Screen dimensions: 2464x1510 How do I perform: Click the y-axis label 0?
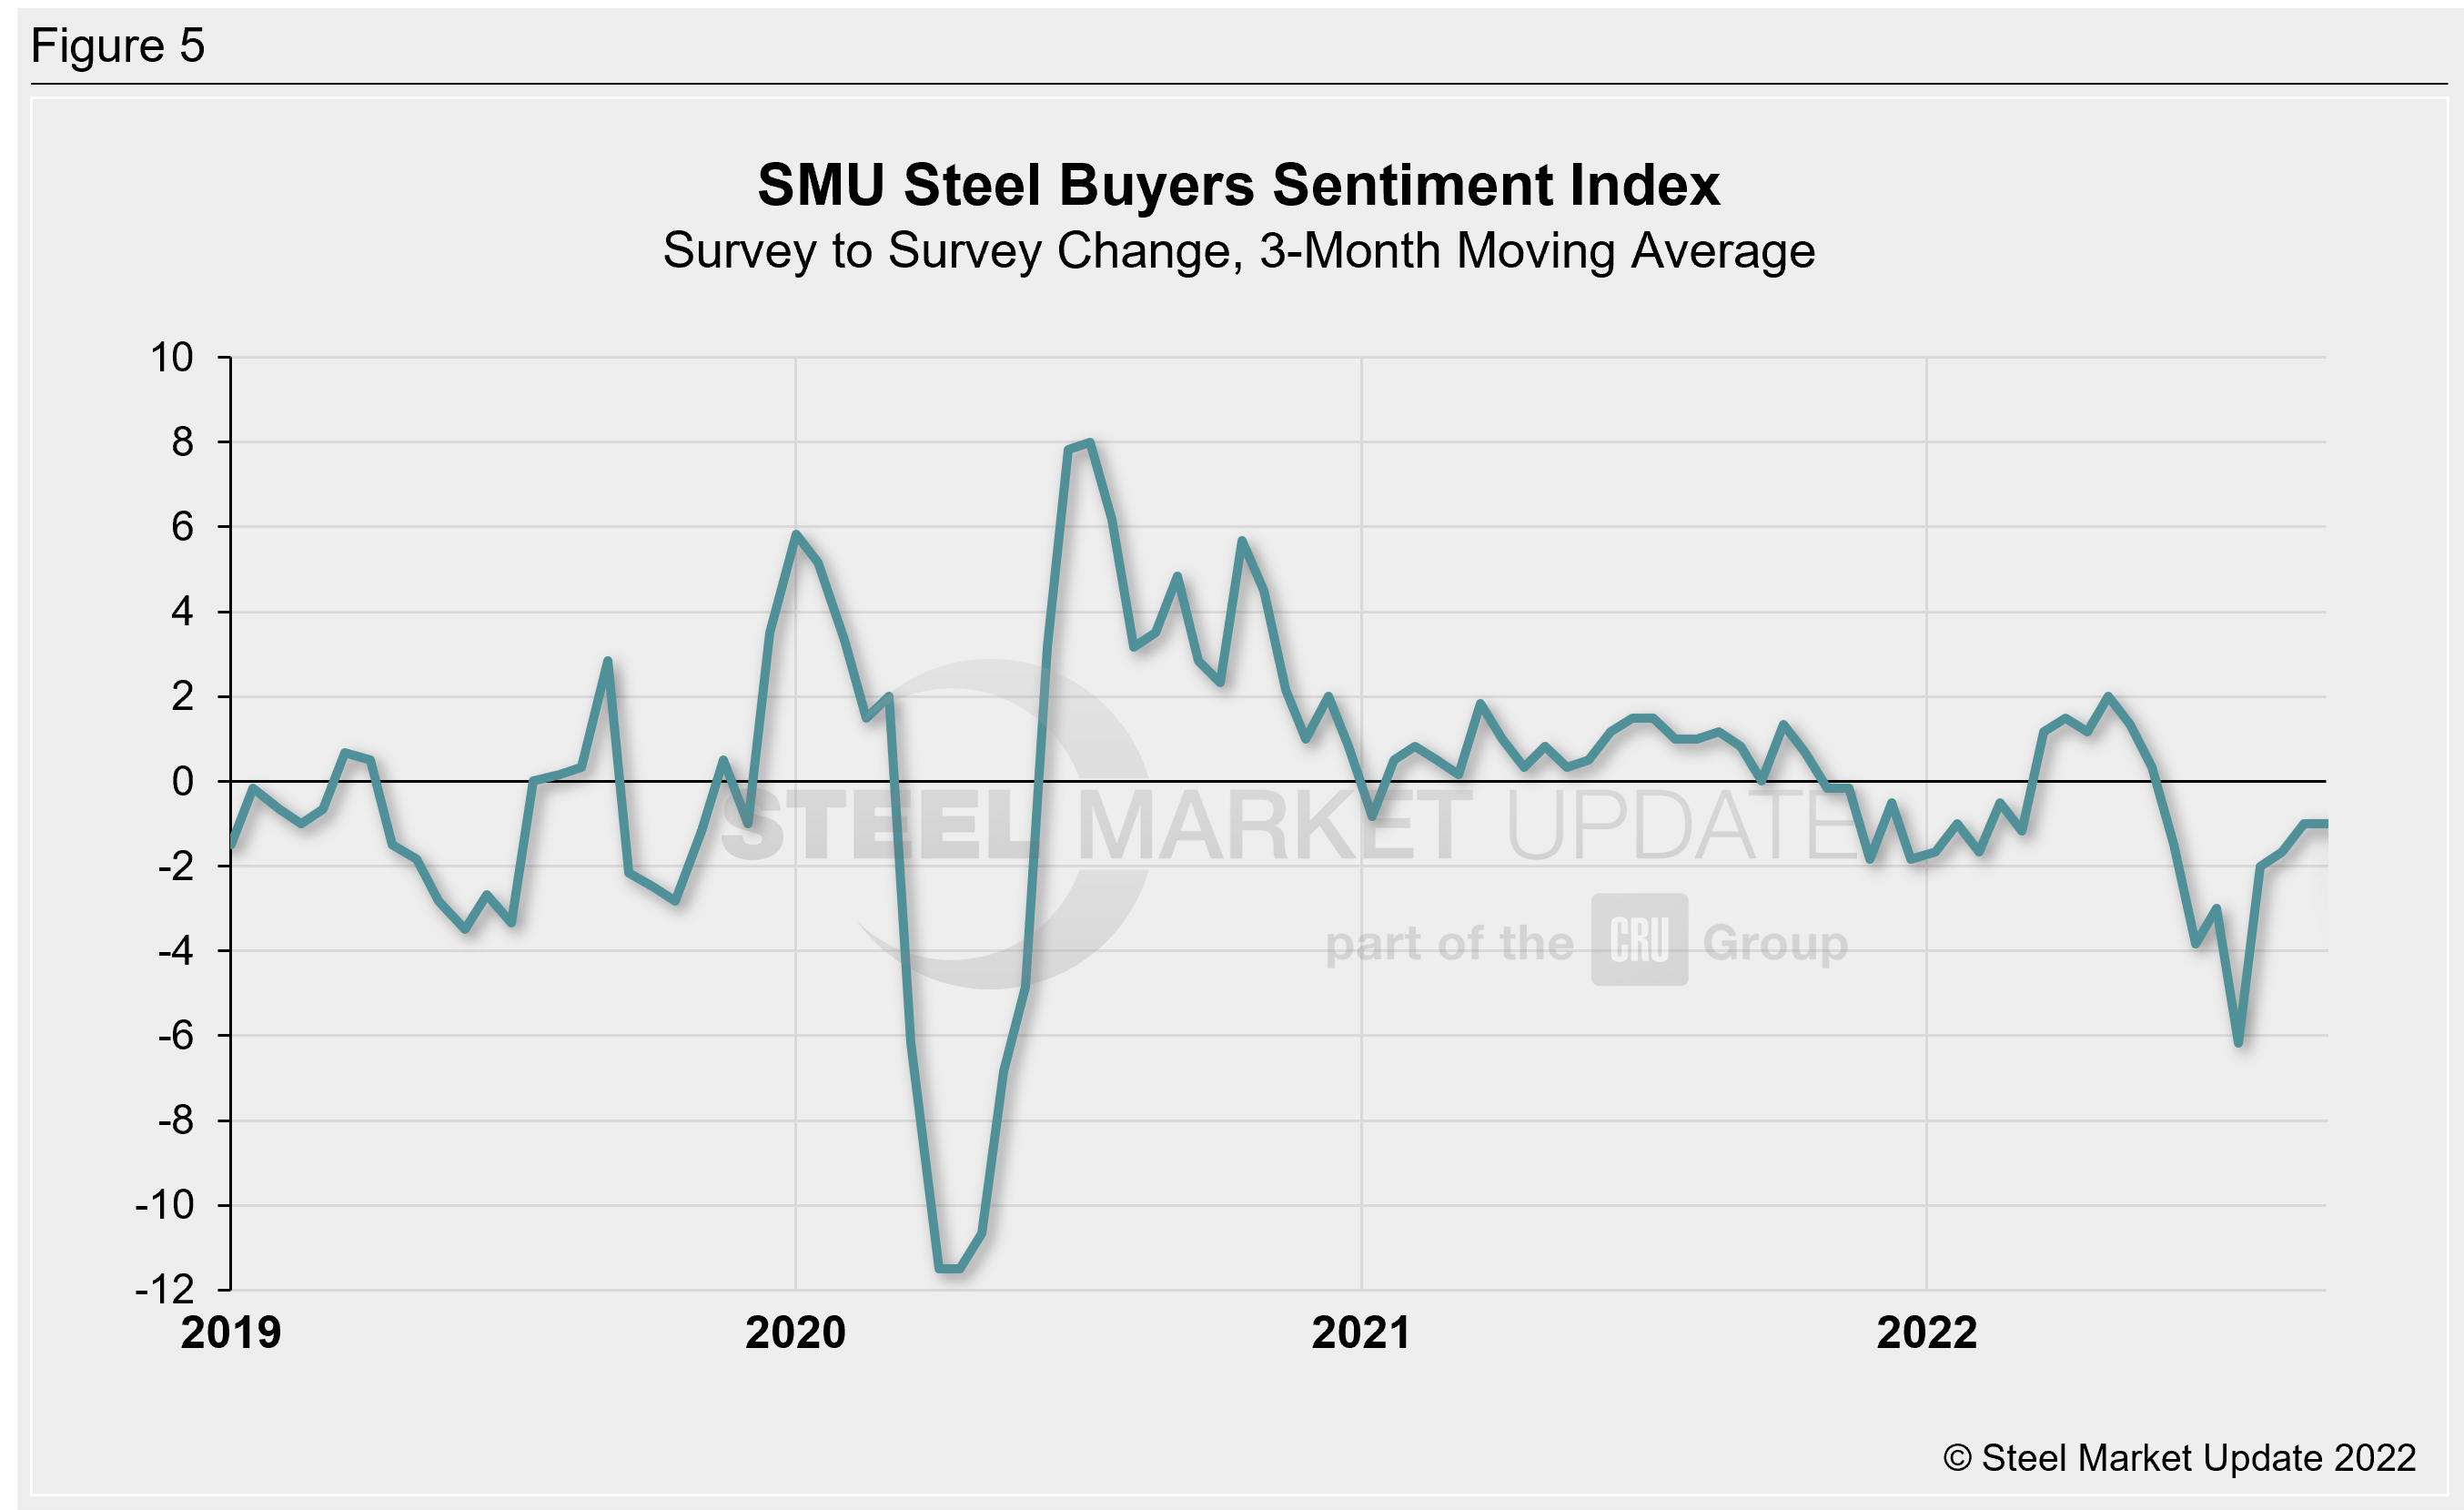coord(182,781)
